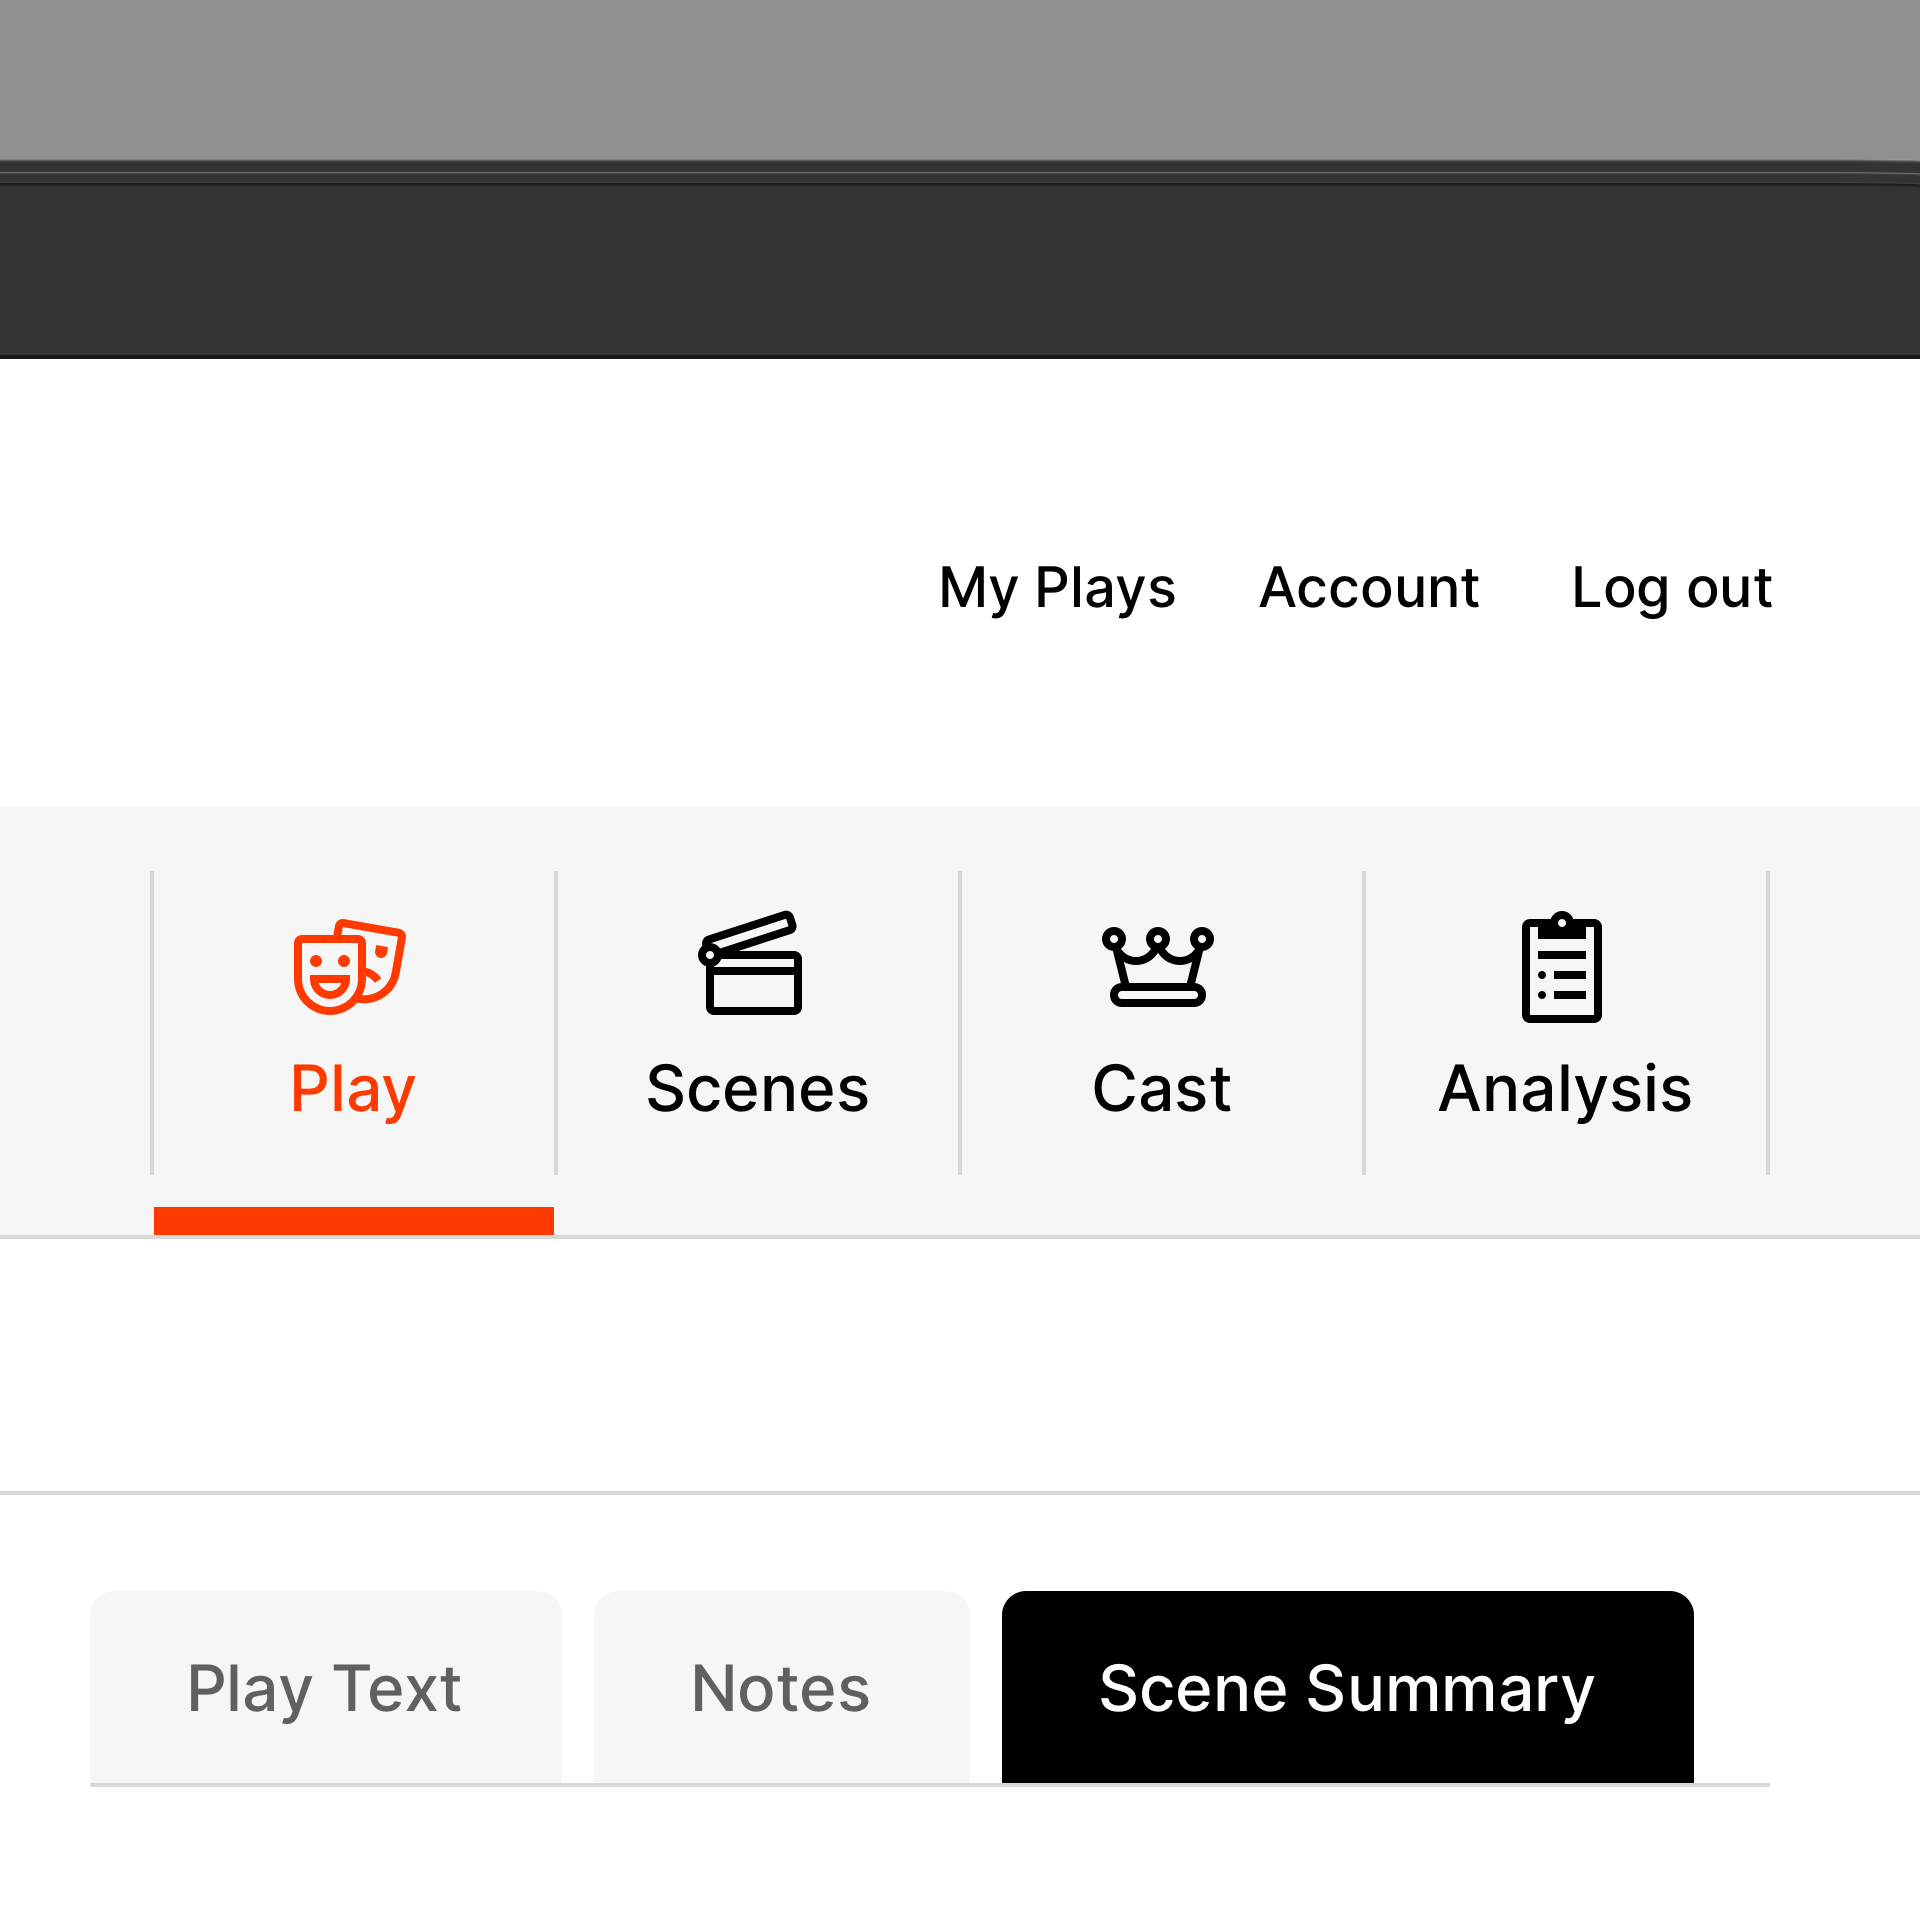Viewport: 1920px width, 1920px height.
Task: Toggle the Play tab active state
Action: [x=352, y=1020]
